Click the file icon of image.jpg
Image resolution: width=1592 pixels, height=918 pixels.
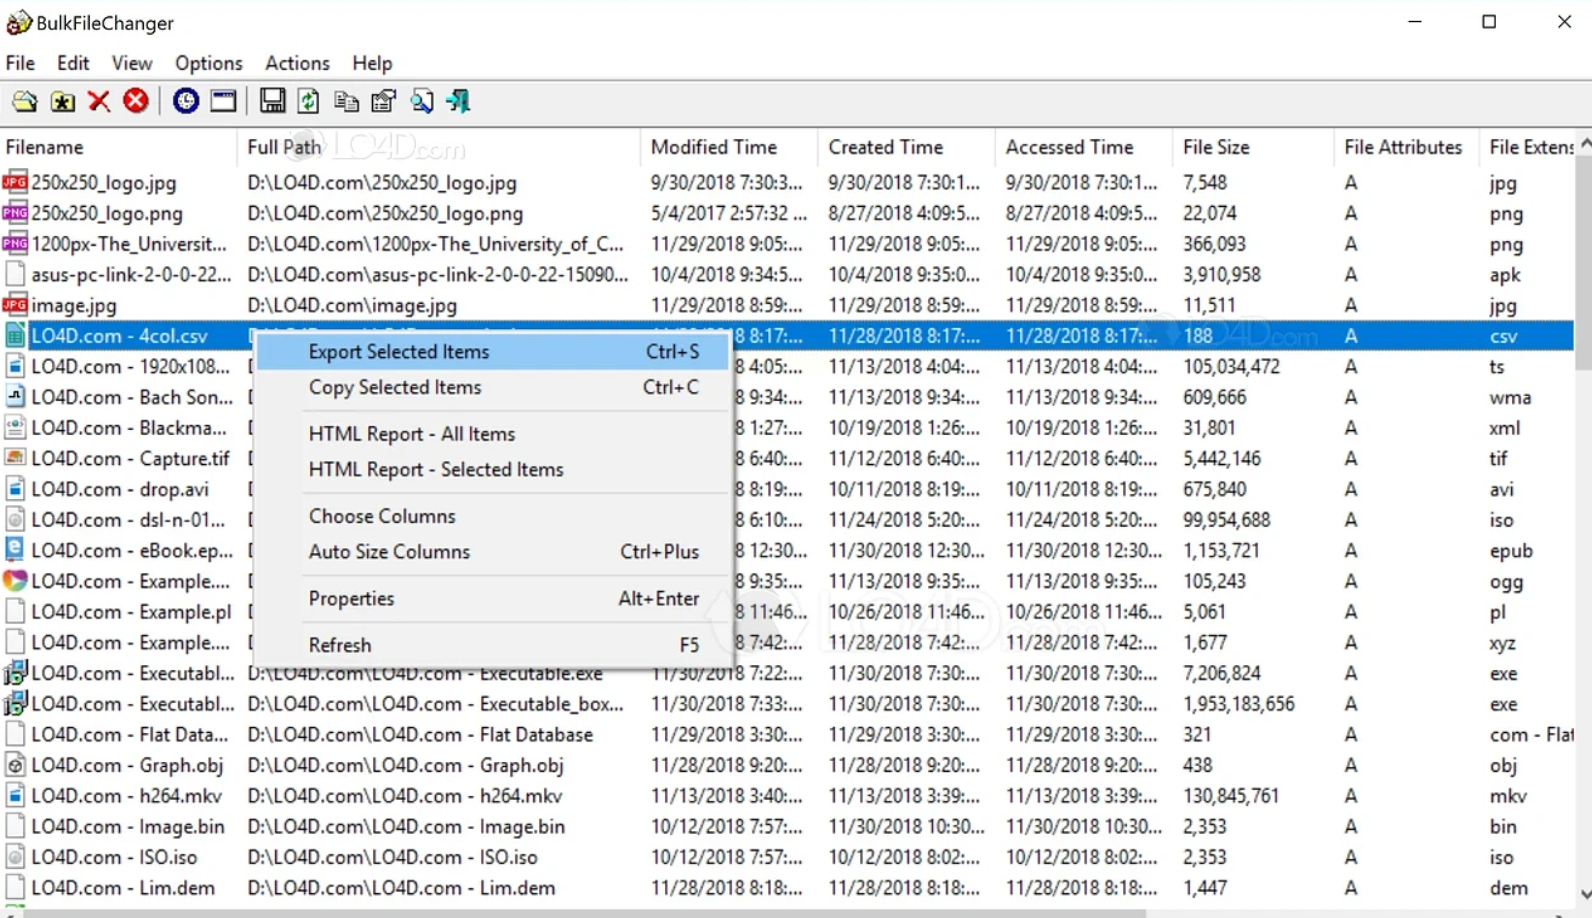[15, 305]
